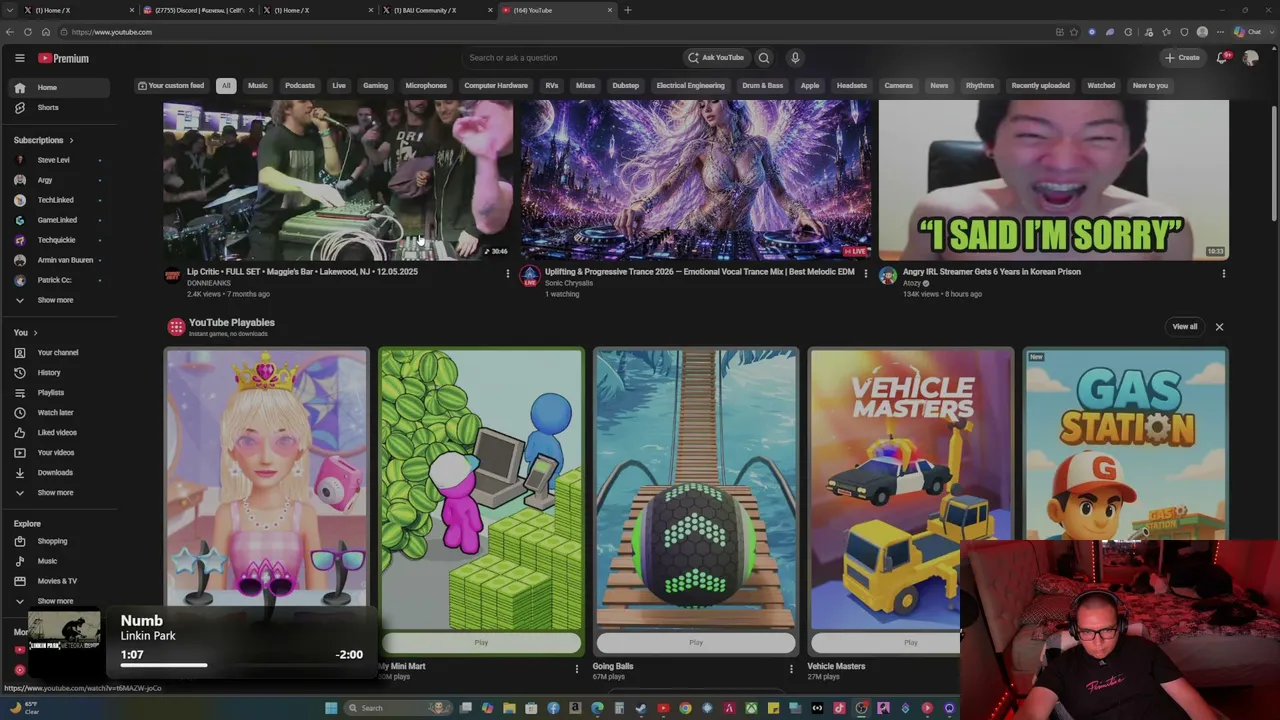Open YouTube notifications bell
Screen dimensions: 1280x720
(1222, 58)
